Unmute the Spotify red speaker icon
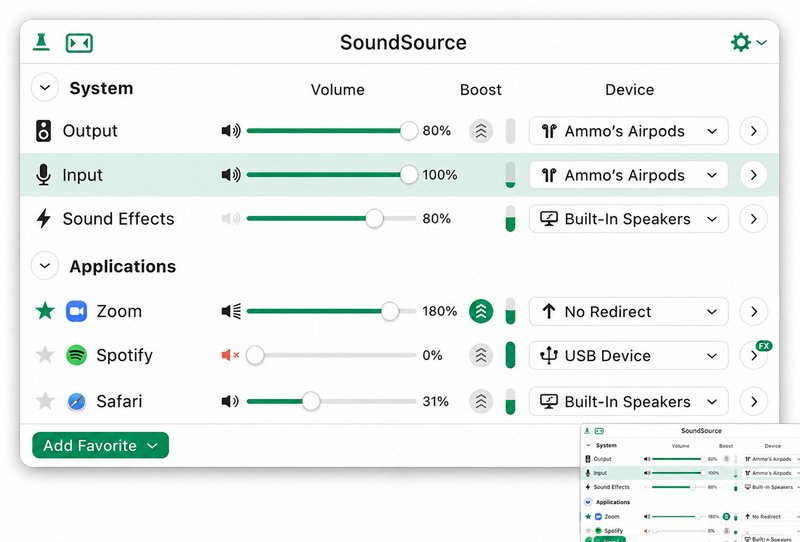 point(230,355)
